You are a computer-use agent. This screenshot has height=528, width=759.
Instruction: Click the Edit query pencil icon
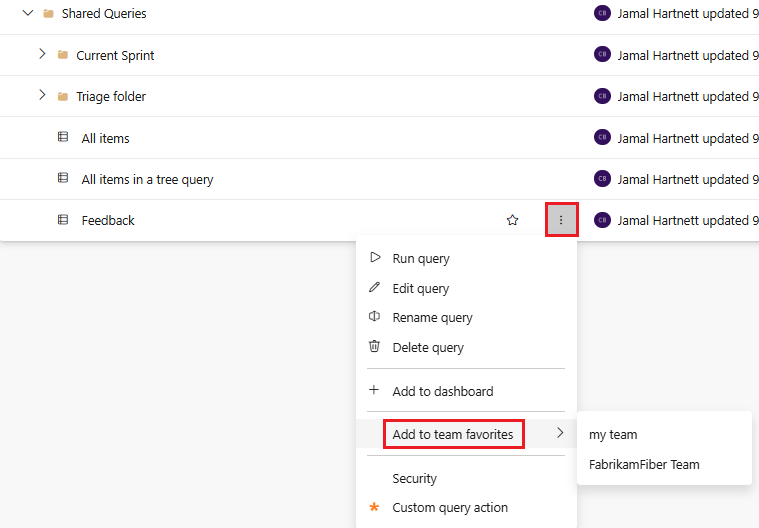(x=375, y=288)
